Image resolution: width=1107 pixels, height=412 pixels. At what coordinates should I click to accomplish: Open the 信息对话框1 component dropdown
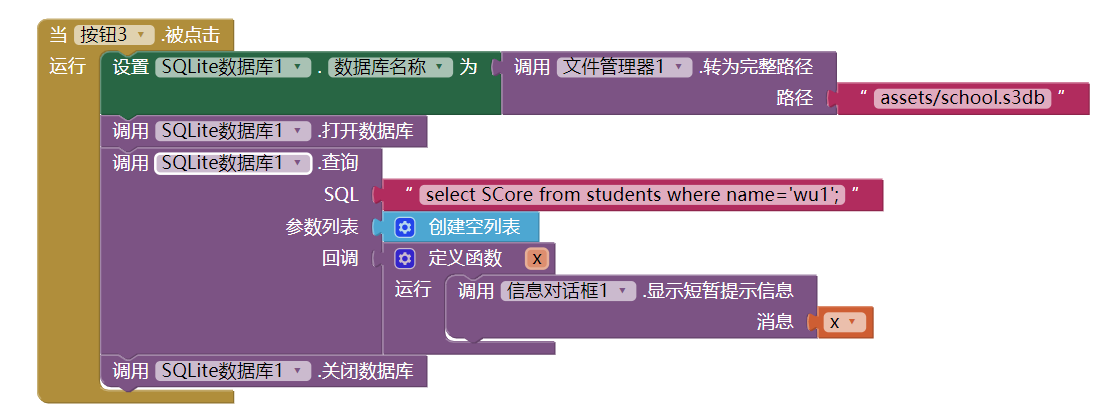point(568,291)
